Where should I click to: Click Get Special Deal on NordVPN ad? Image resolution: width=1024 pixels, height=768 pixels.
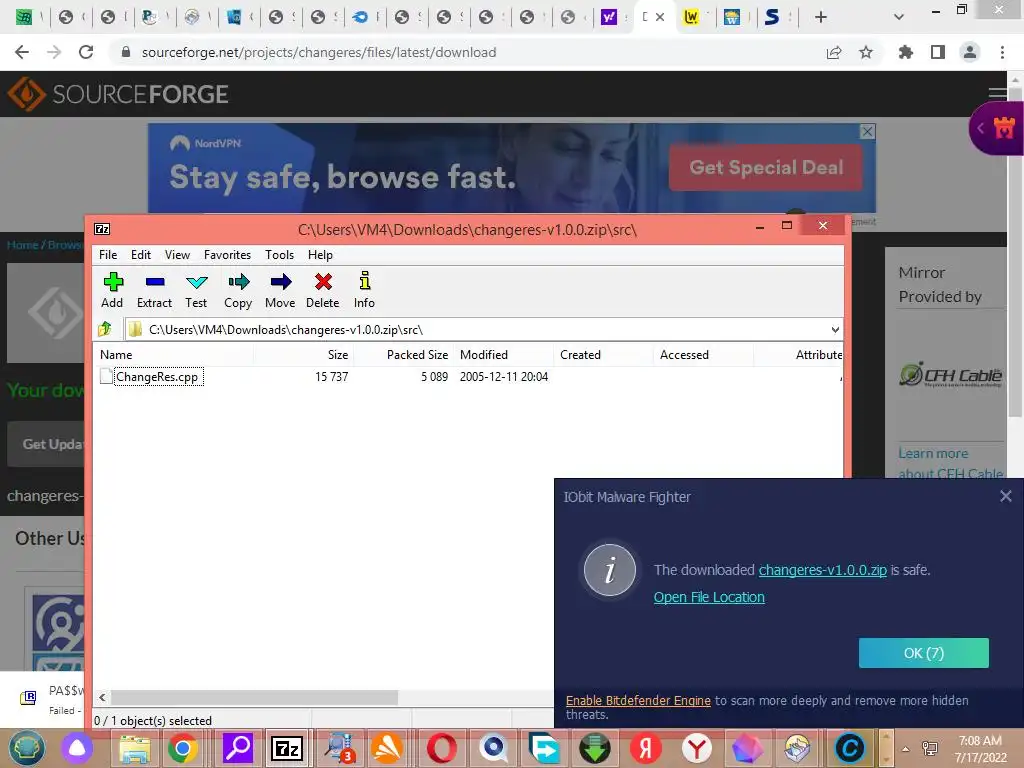[766, 168]
